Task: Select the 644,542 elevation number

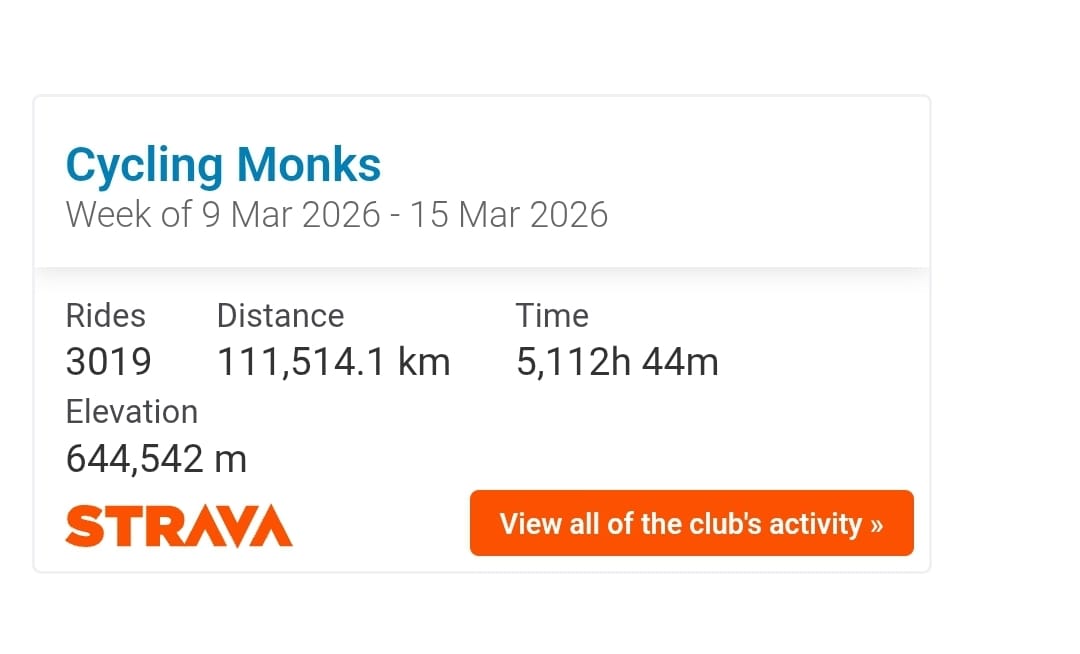Action: [135, 459]
